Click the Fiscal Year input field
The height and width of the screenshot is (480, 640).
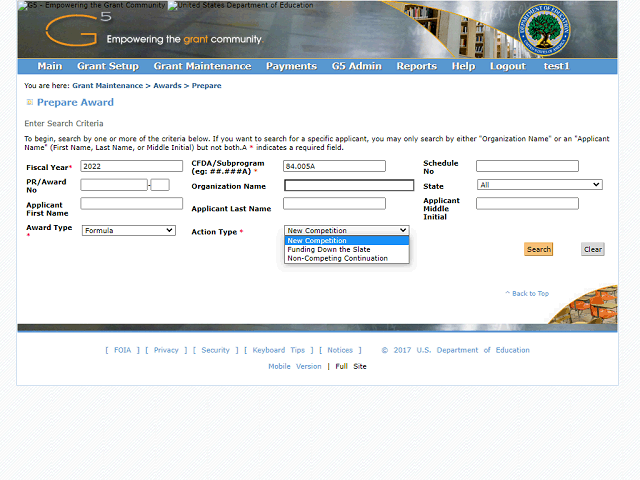click(x=131, y=166)
